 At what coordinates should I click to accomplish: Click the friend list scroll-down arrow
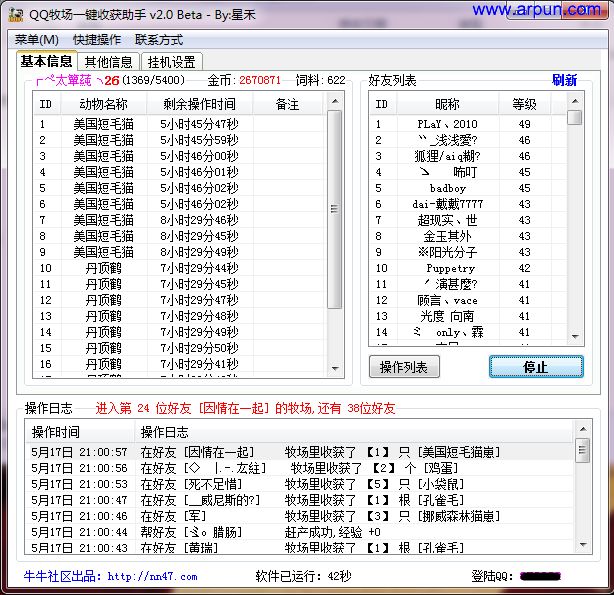coord(575,336)
